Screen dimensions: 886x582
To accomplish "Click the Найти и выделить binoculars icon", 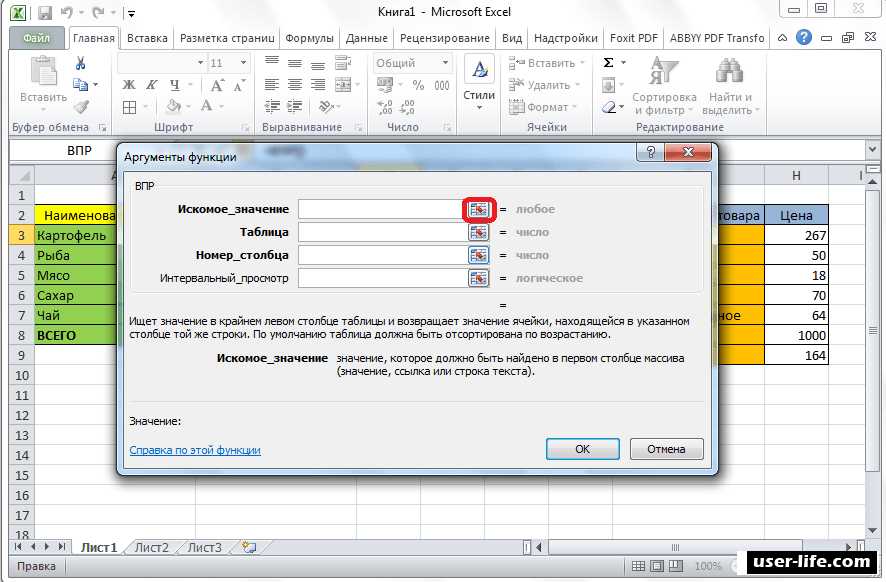I will tap(730, 74).
